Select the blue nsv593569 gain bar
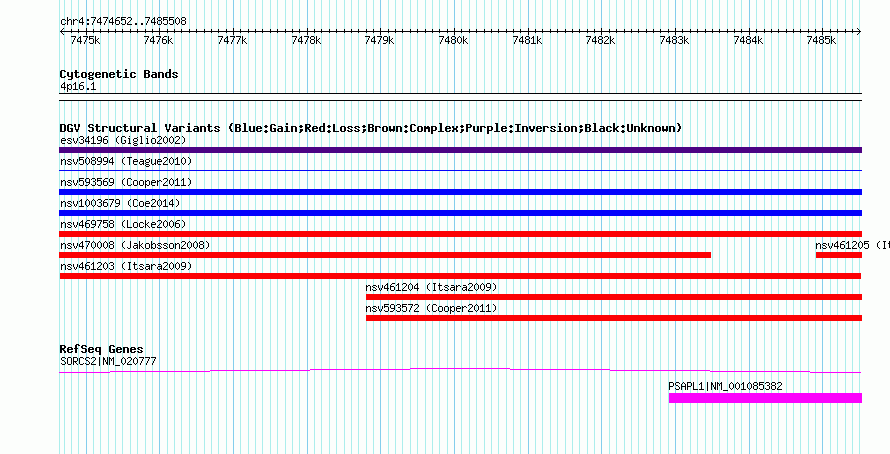This screenshot has width=890, height=454. [460, 192]
